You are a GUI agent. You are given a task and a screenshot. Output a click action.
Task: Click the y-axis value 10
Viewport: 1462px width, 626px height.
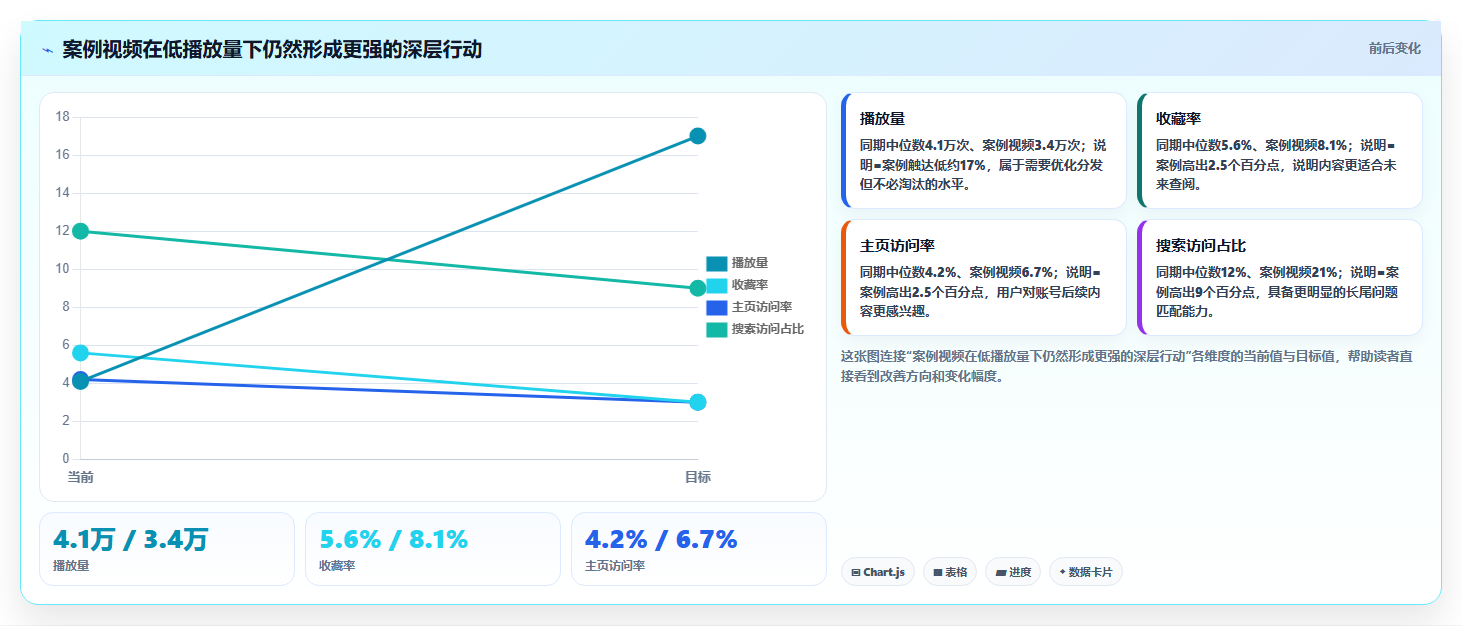(x=62, y=269)
